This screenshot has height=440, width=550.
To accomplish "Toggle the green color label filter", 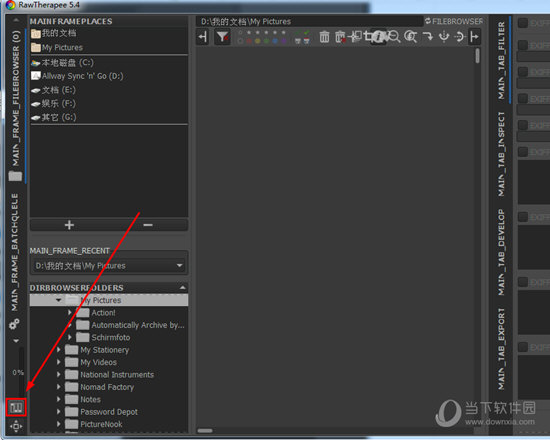I will click(x=266, y=41).
